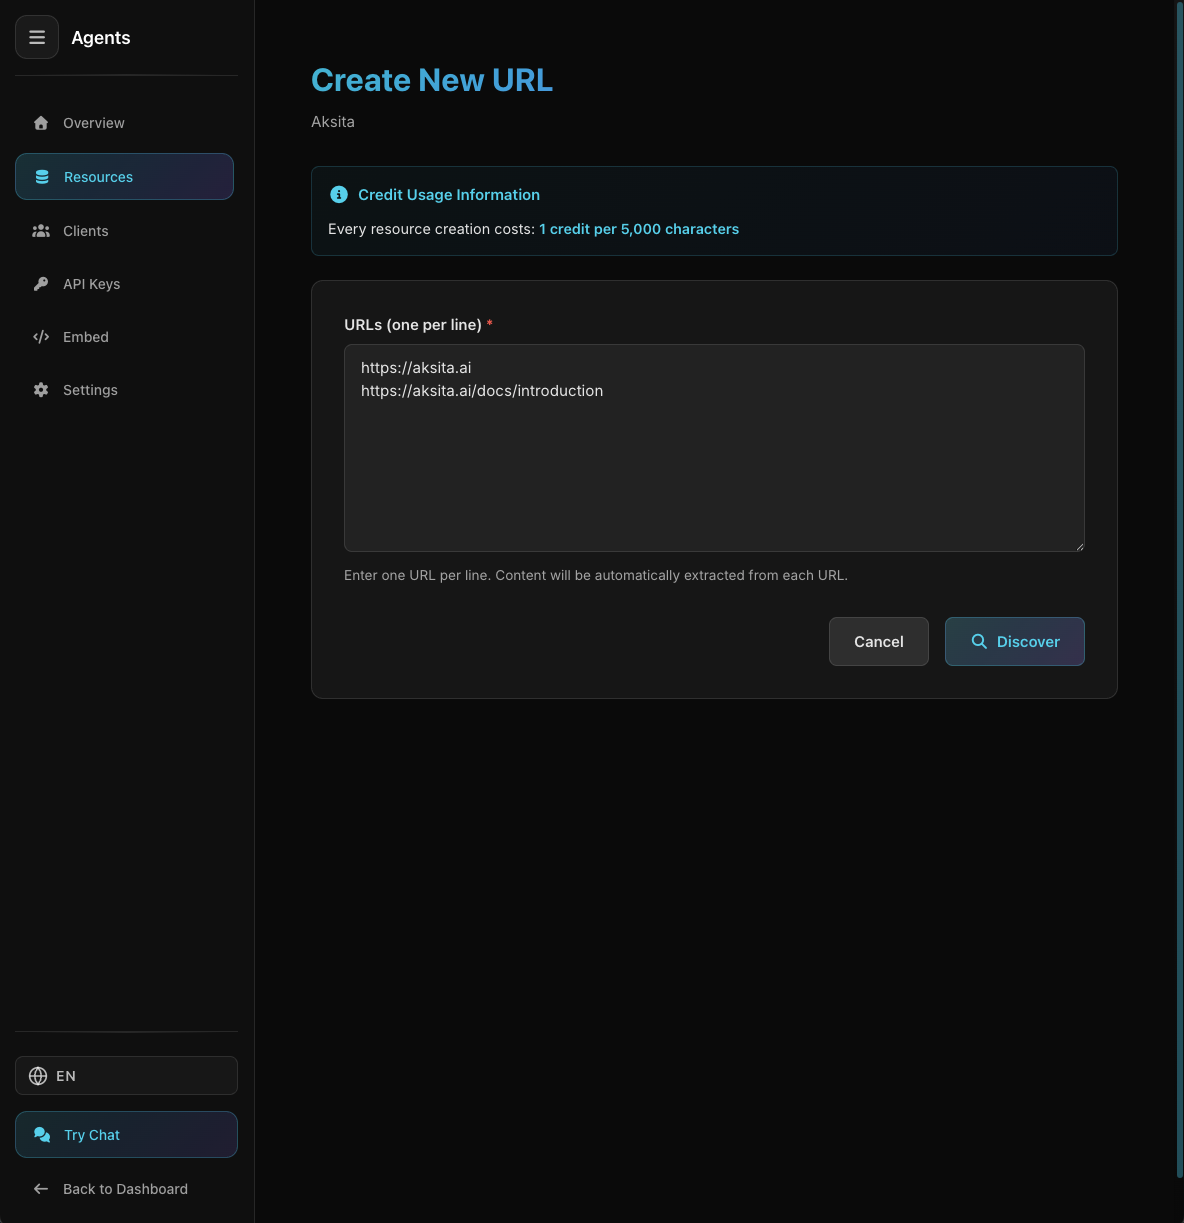The image size is (1184, 1223).
Task: Switch to the API Keys section
Action: pos(92,283)
